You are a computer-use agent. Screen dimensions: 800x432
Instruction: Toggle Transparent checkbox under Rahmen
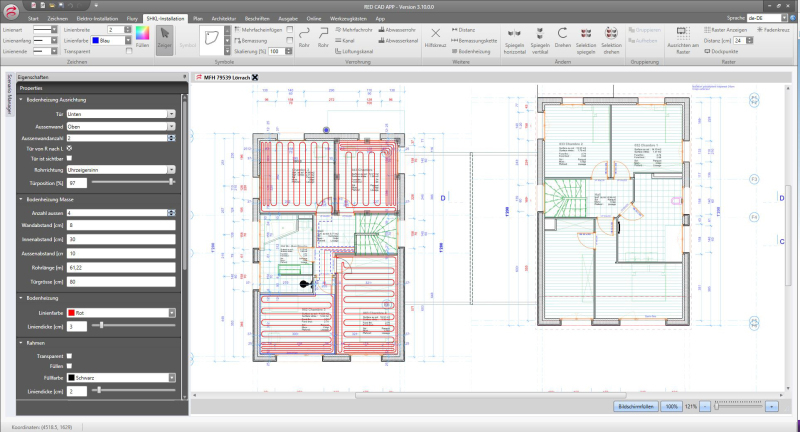[x=69, y=356]
